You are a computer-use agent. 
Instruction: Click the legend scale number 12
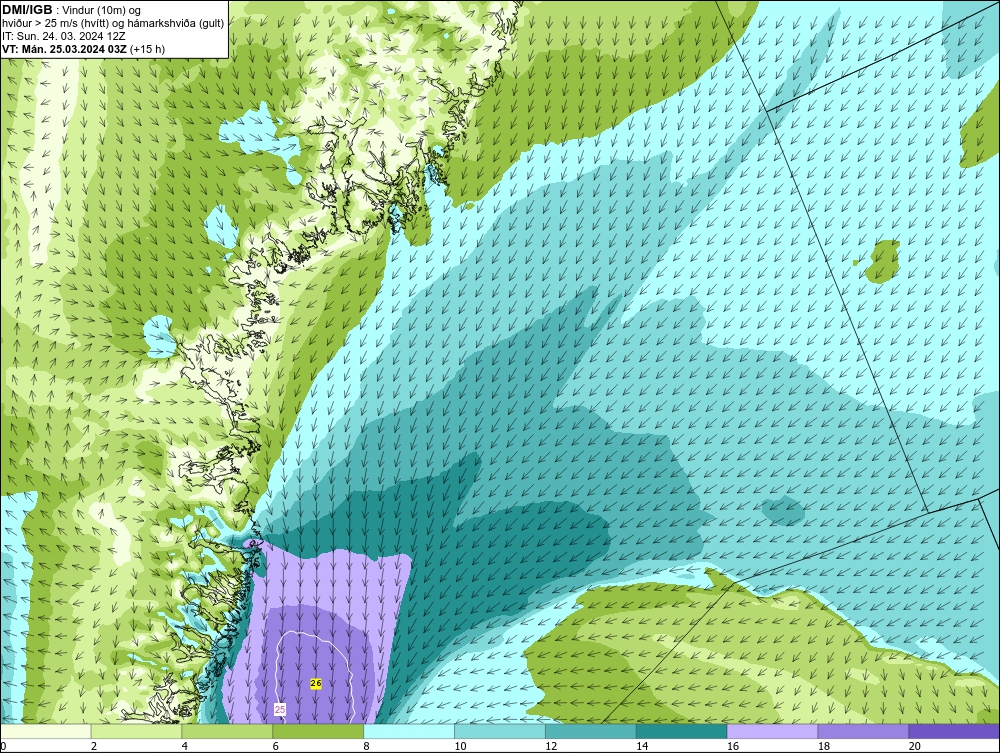tap(551, 746)
